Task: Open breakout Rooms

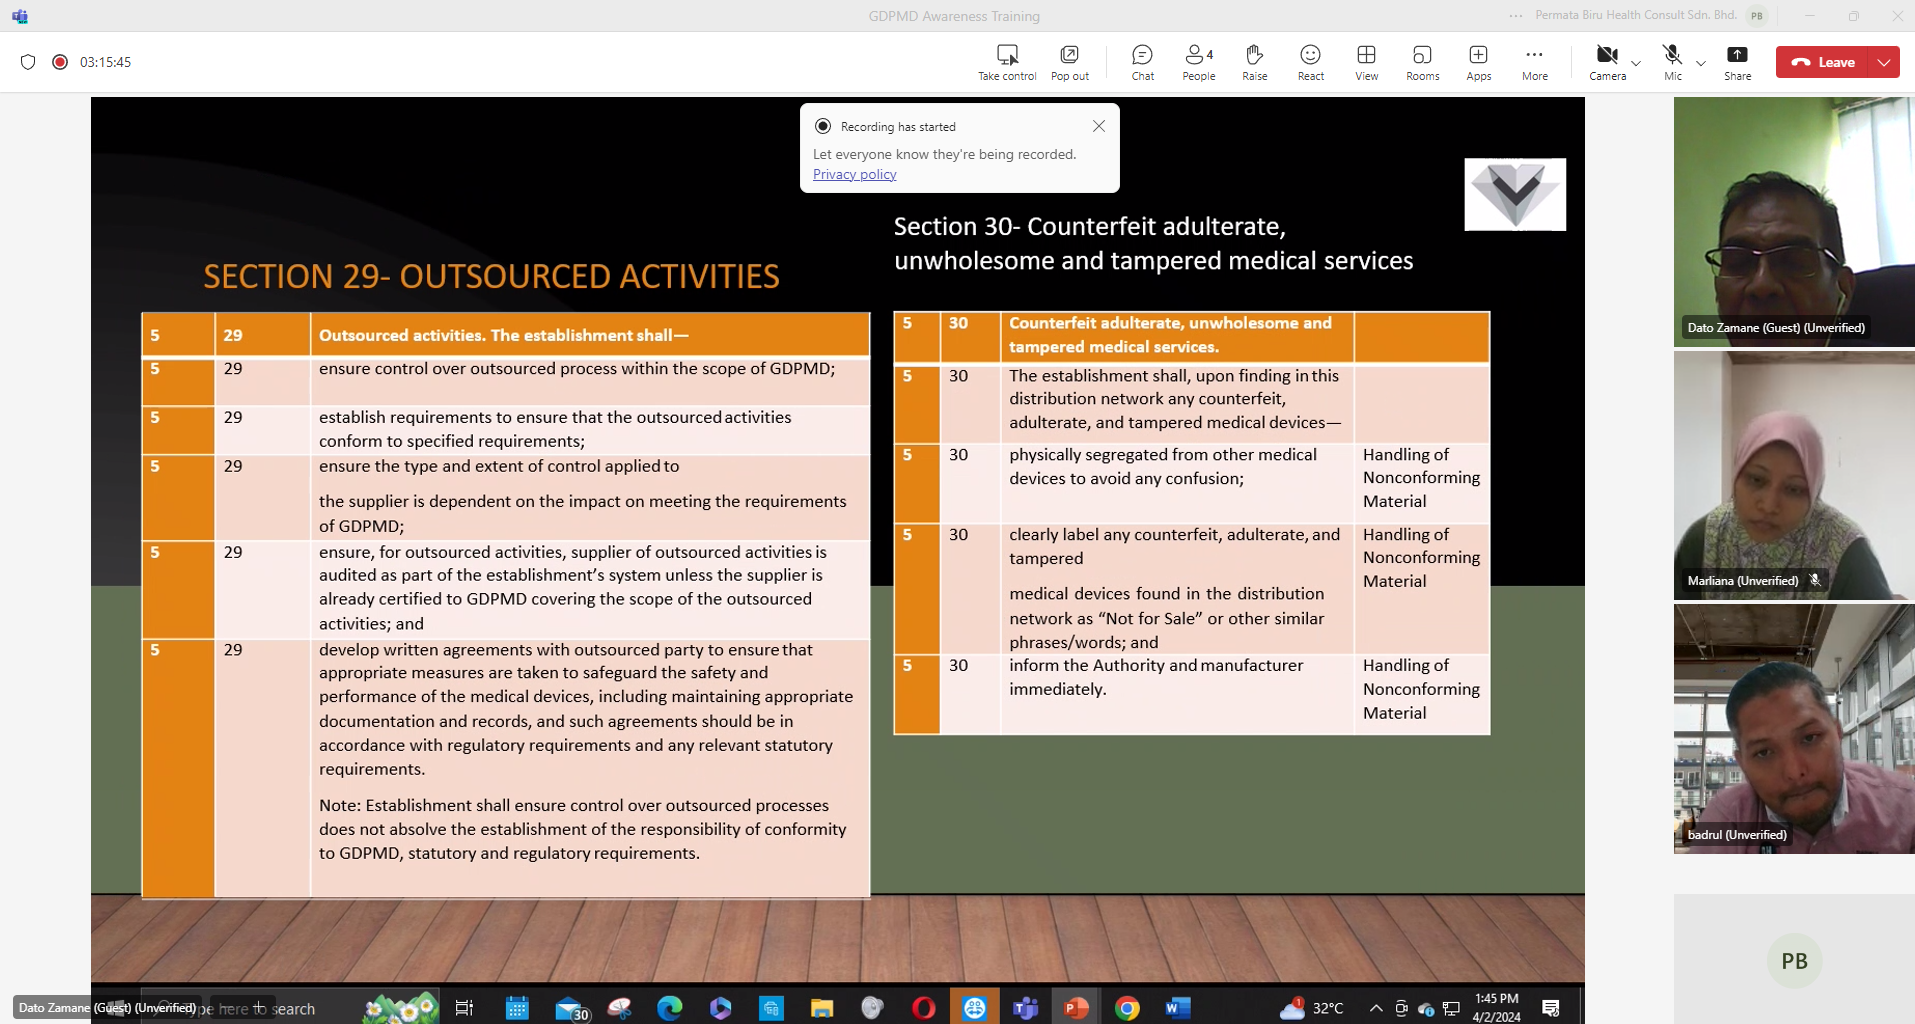Action: click(1422, 62)
